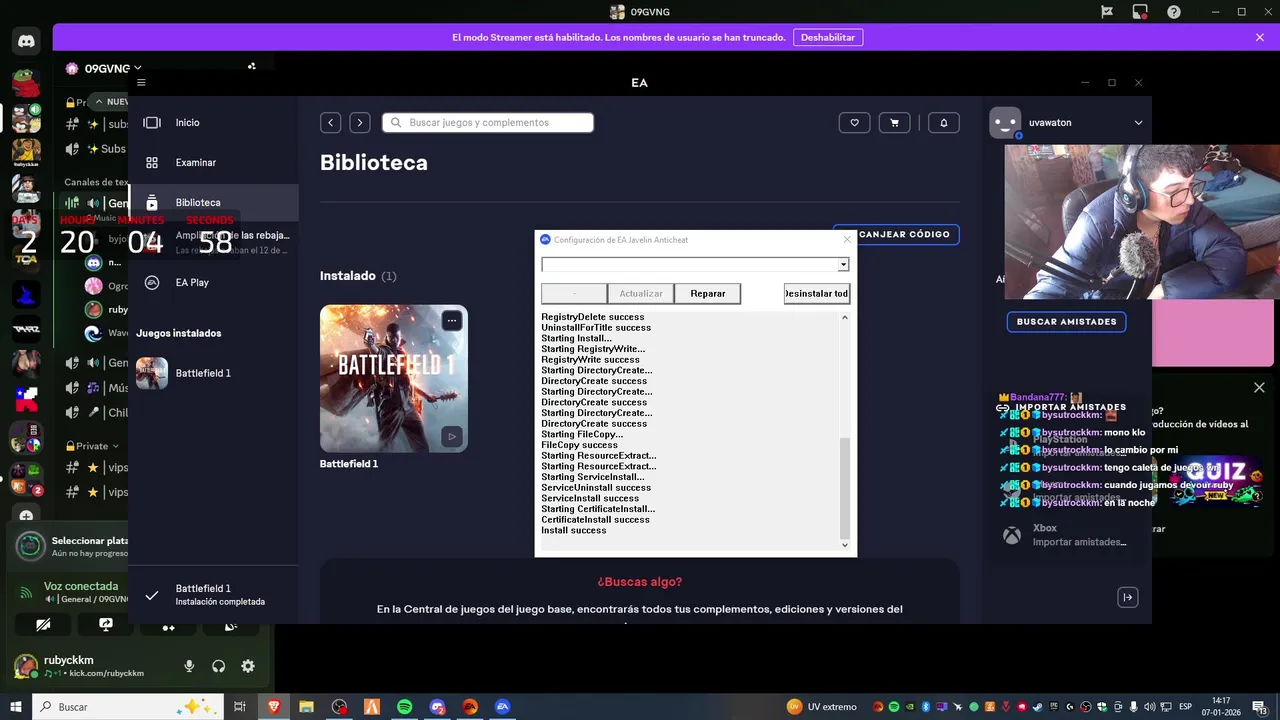Screen dimensions: 1280x720
Task: Go forward with EA's right arrow button
Action: pyautogui.click(x=360, y=122)
